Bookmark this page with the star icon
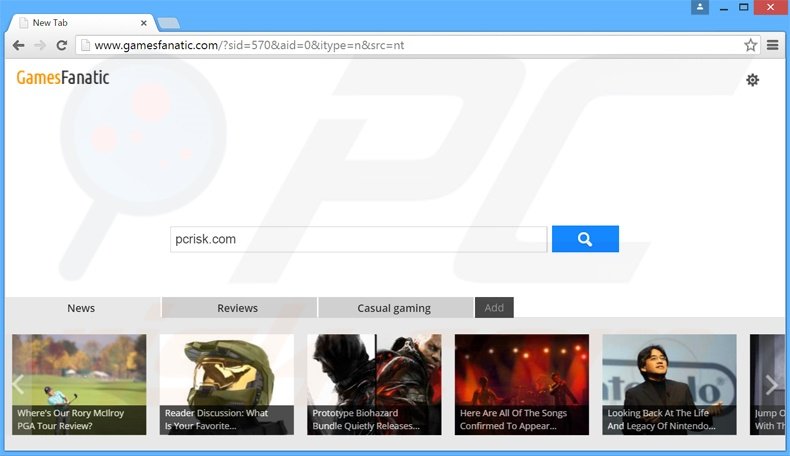The image size is (790, 456). (x=750, y=45)
